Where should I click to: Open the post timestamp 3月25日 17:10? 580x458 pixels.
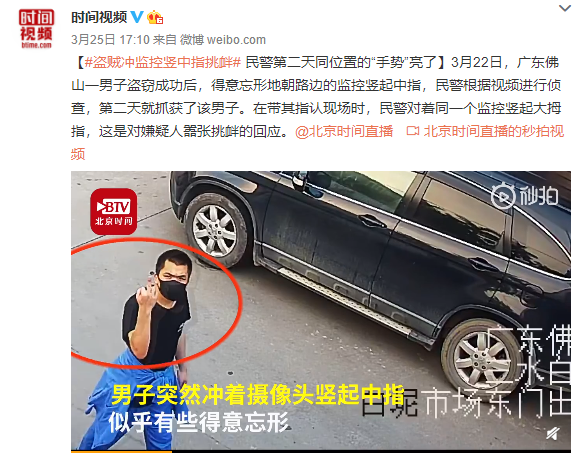coord(110,40)
